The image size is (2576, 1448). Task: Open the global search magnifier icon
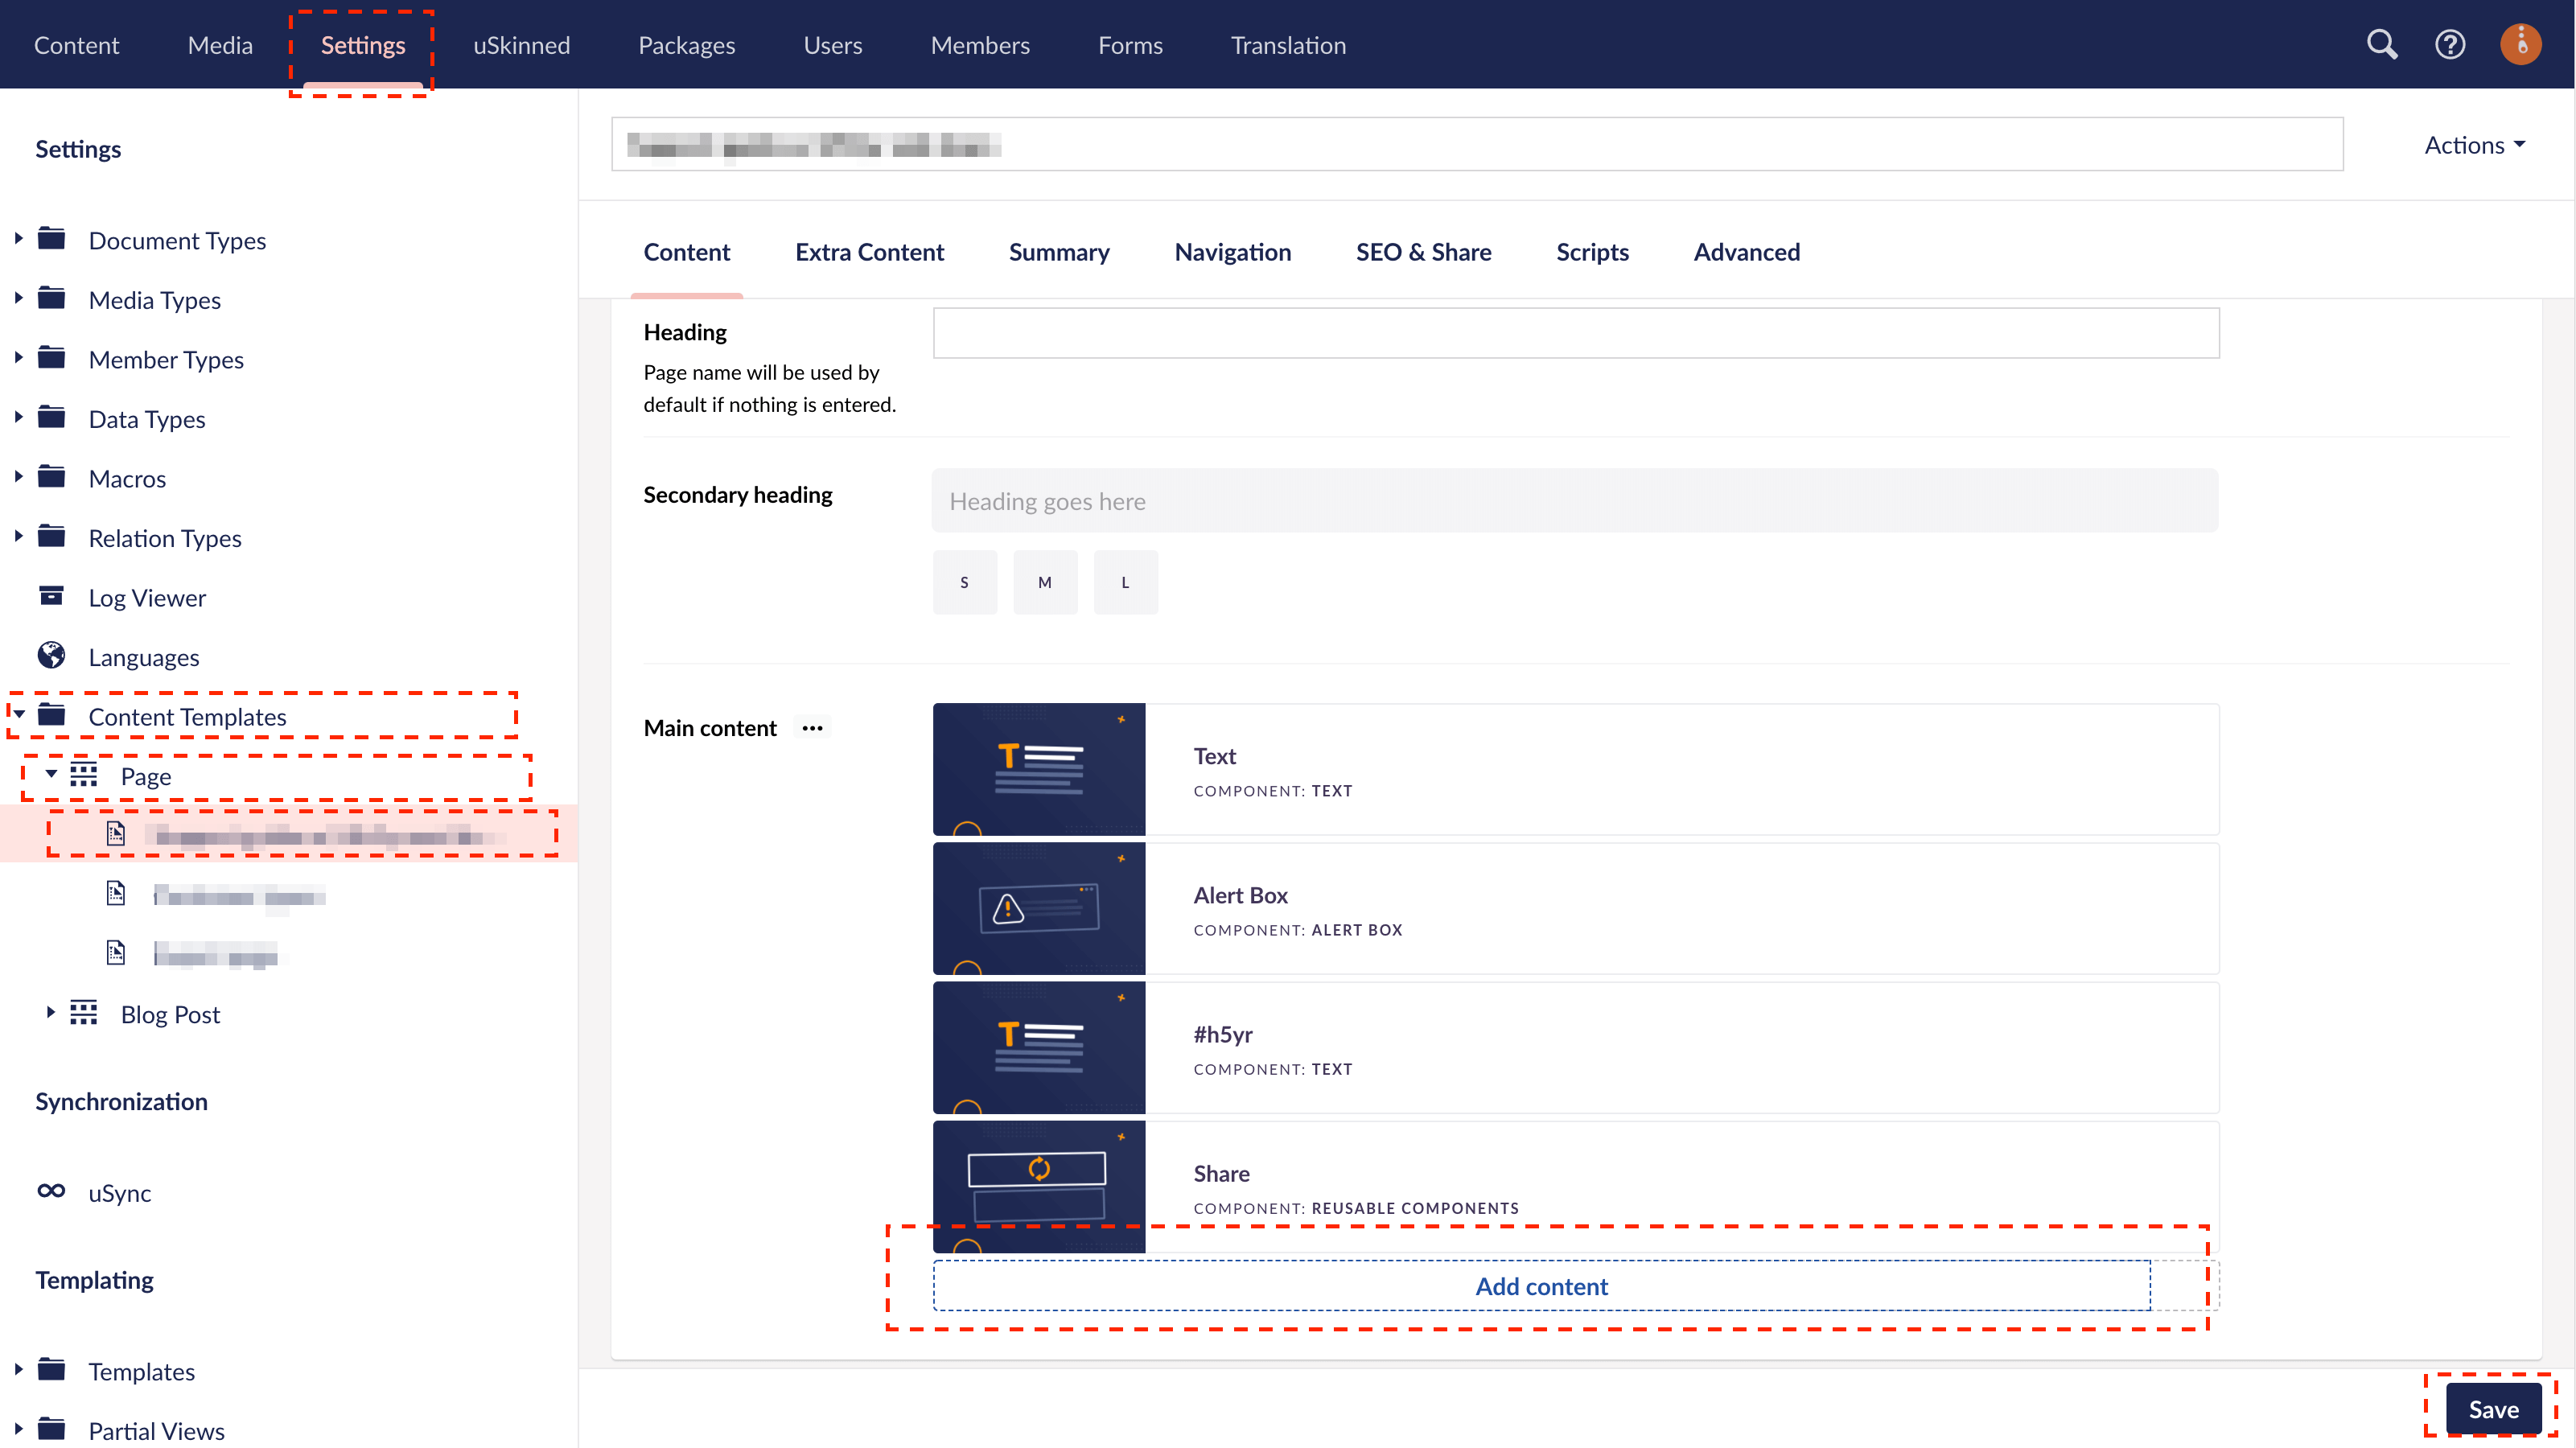[2382, 44]
